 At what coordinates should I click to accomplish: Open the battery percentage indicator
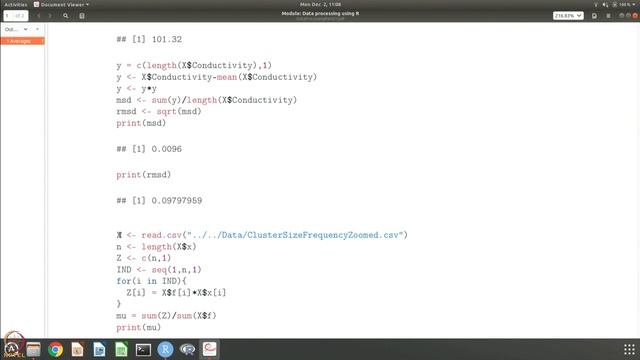pos(621,4)
